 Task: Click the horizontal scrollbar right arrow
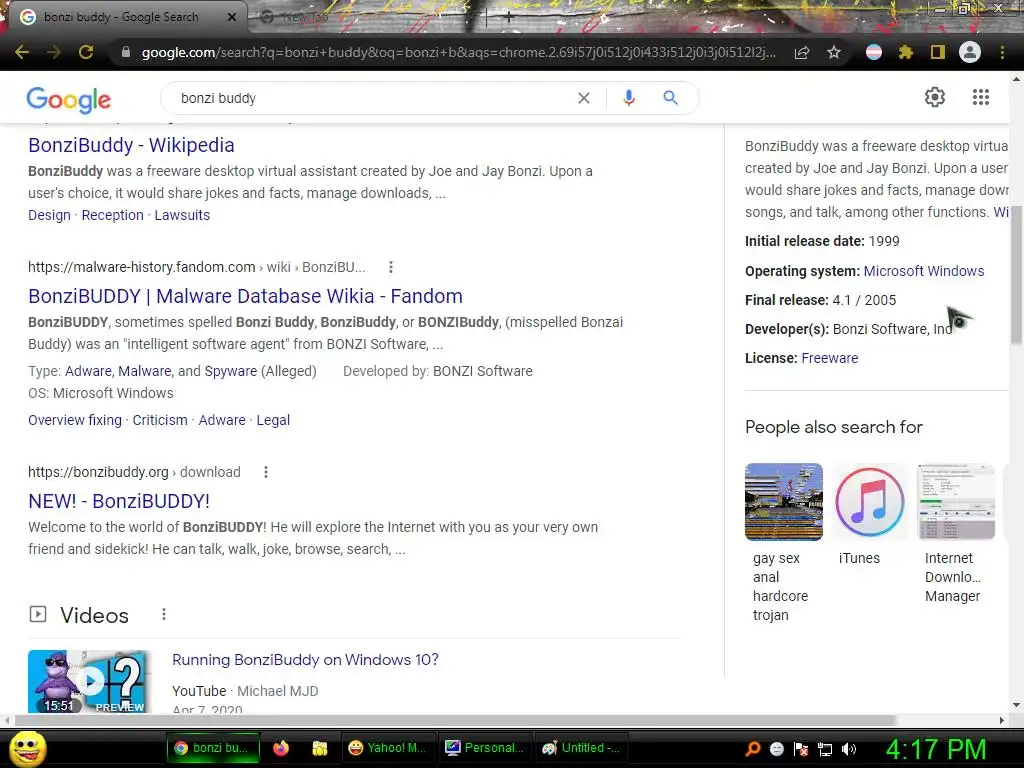click(1002, 720)
